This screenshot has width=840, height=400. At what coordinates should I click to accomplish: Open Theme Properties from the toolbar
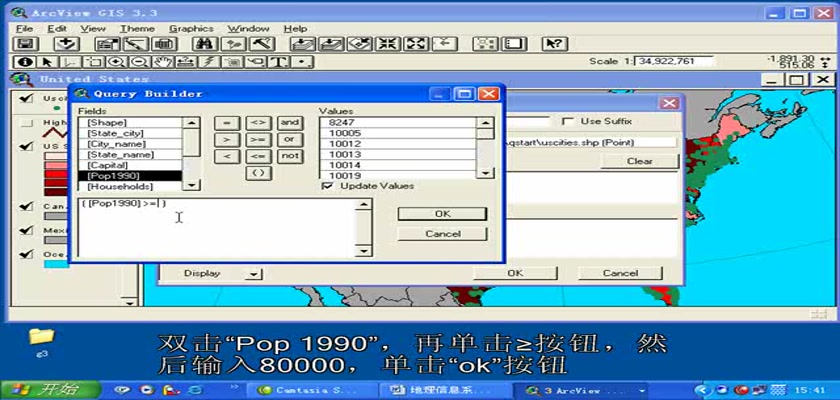pyautogui.click(x=109, y=44)
